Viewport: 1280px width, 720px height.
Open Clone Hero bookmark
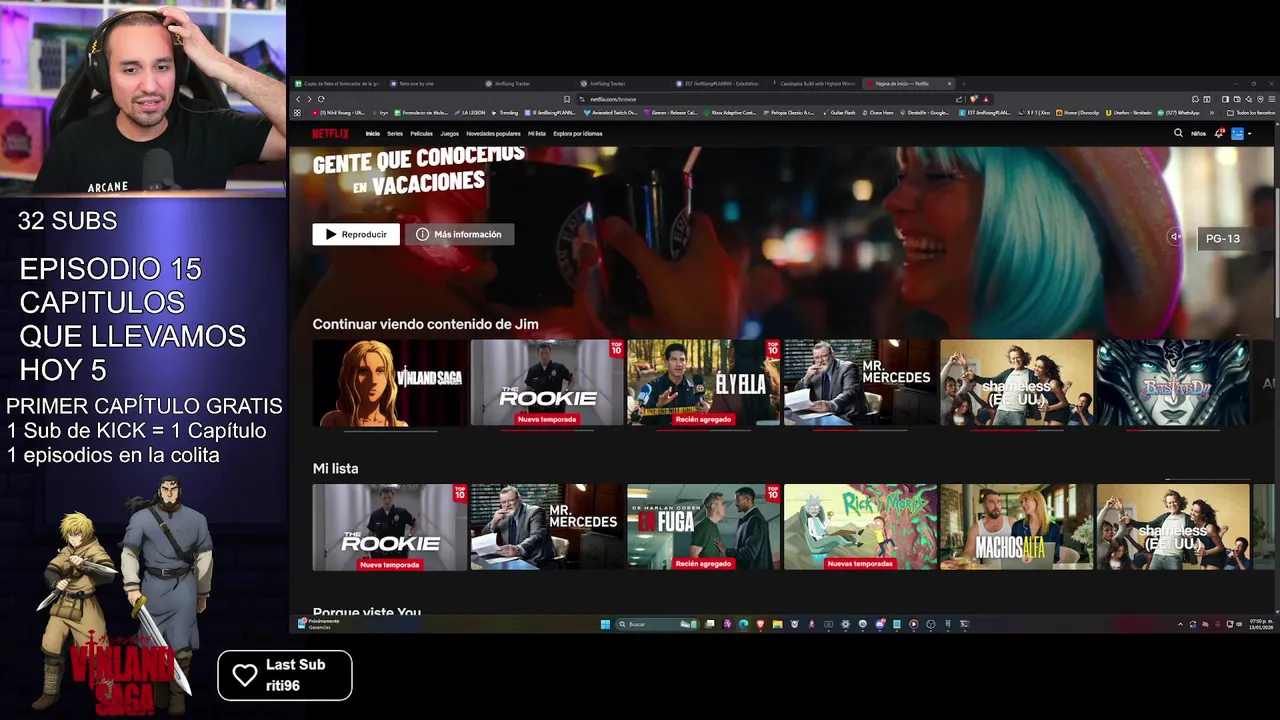877,113
